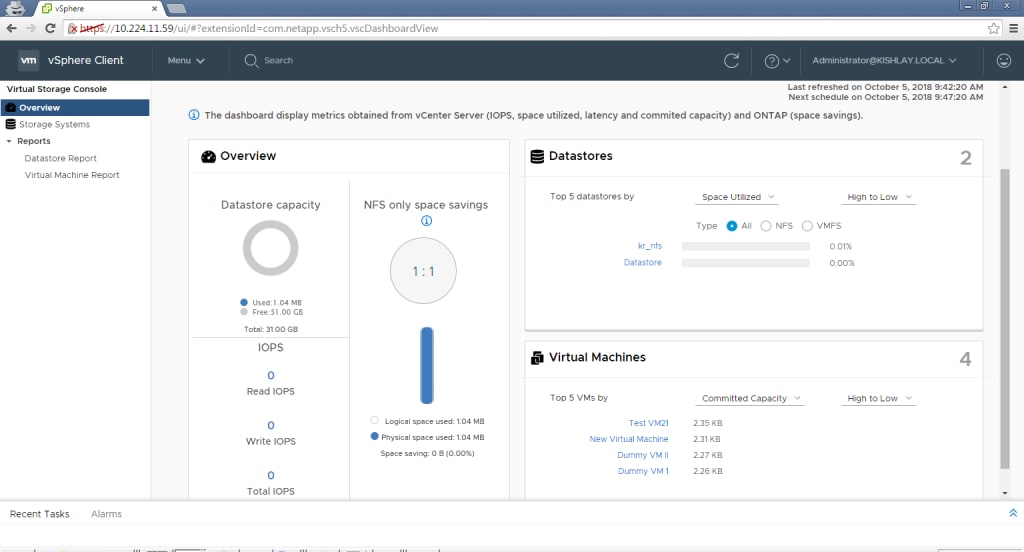Image resolution: width=1024 pixels, height=552 pixels.
Task: Select the VMFS datastore type radio button
Action: pyautogui.click(x=808, y=226)
